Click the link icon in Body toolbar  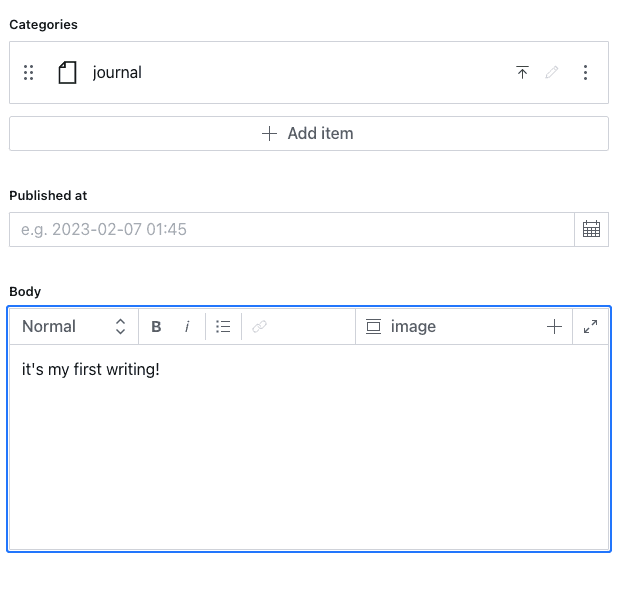tap(259, 326)
